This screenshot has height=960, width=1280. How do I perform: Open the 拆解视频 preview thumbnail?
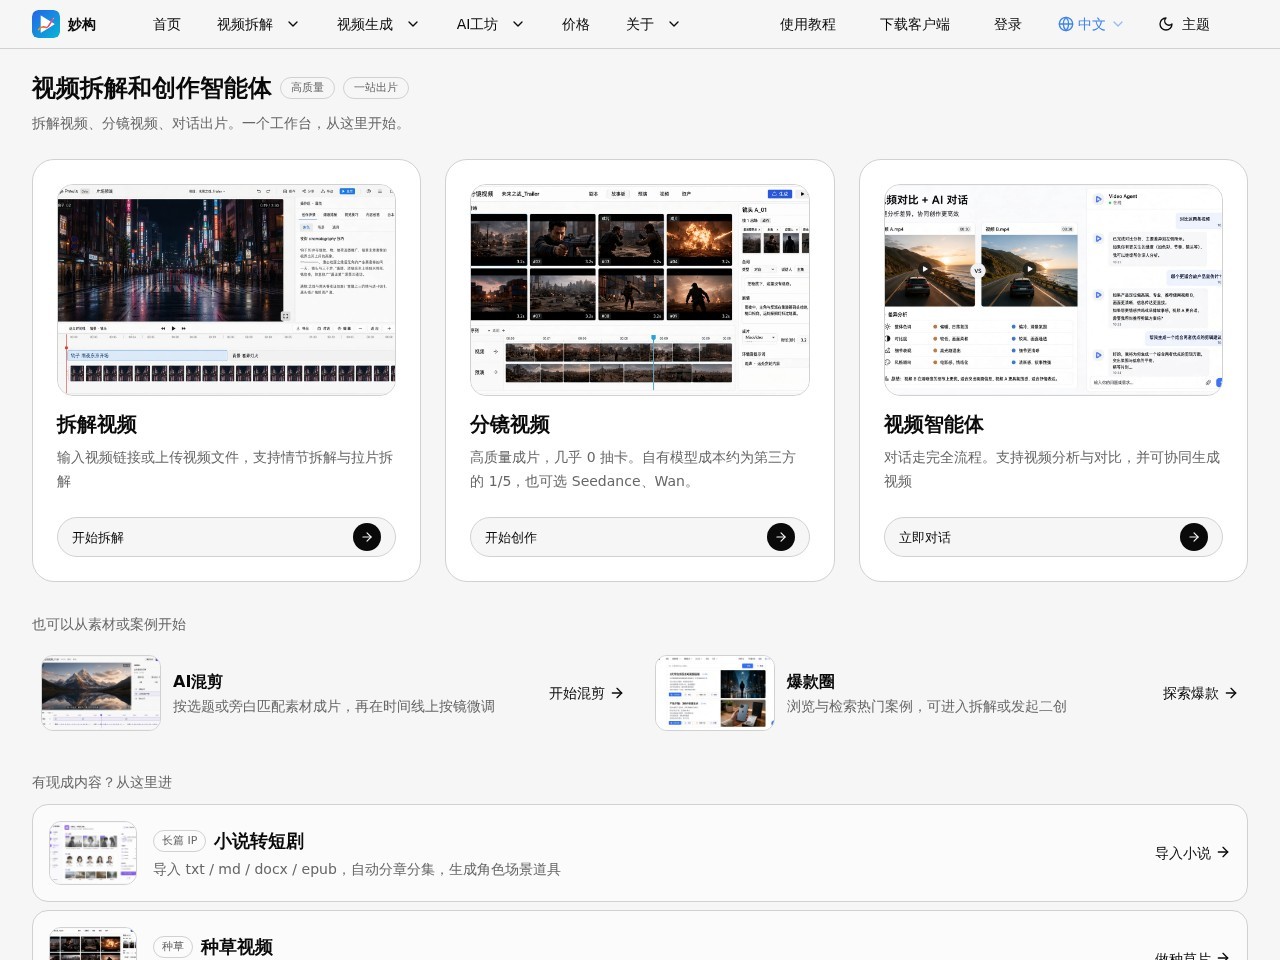click(x=226, y=290)
